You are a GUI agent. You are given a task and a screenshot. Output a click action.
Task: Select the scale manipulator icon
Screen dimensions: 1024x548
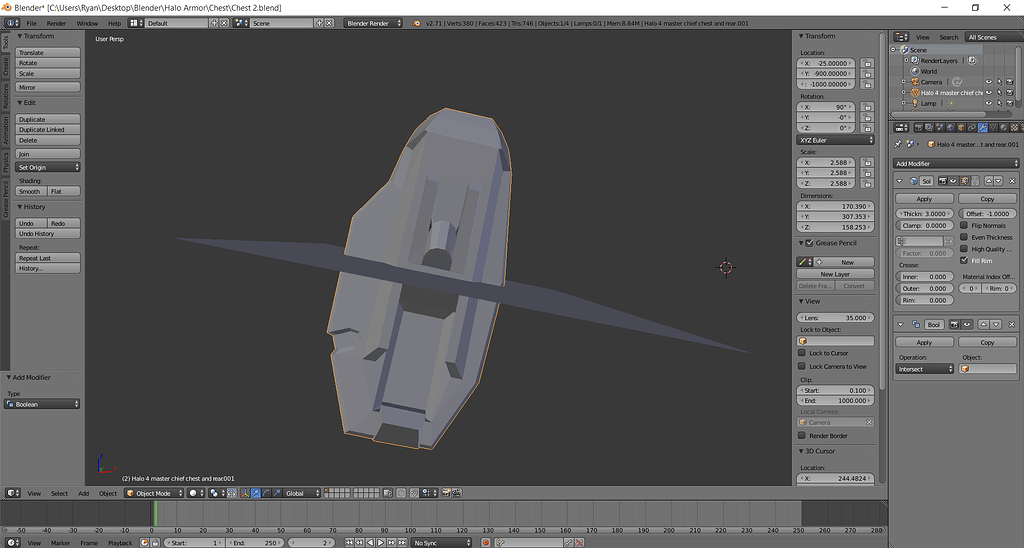pos(276,493)
